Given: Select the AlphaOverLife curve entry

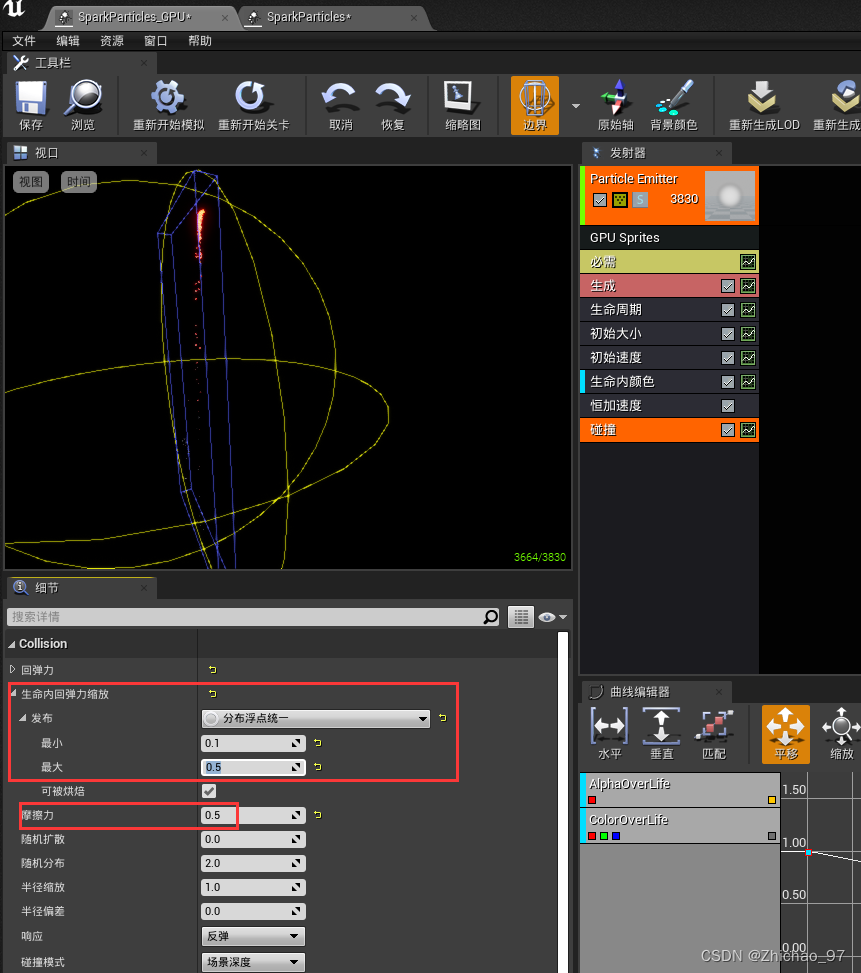Looking at the screenshot, I should pyautogui.click(x=680, y=790).
